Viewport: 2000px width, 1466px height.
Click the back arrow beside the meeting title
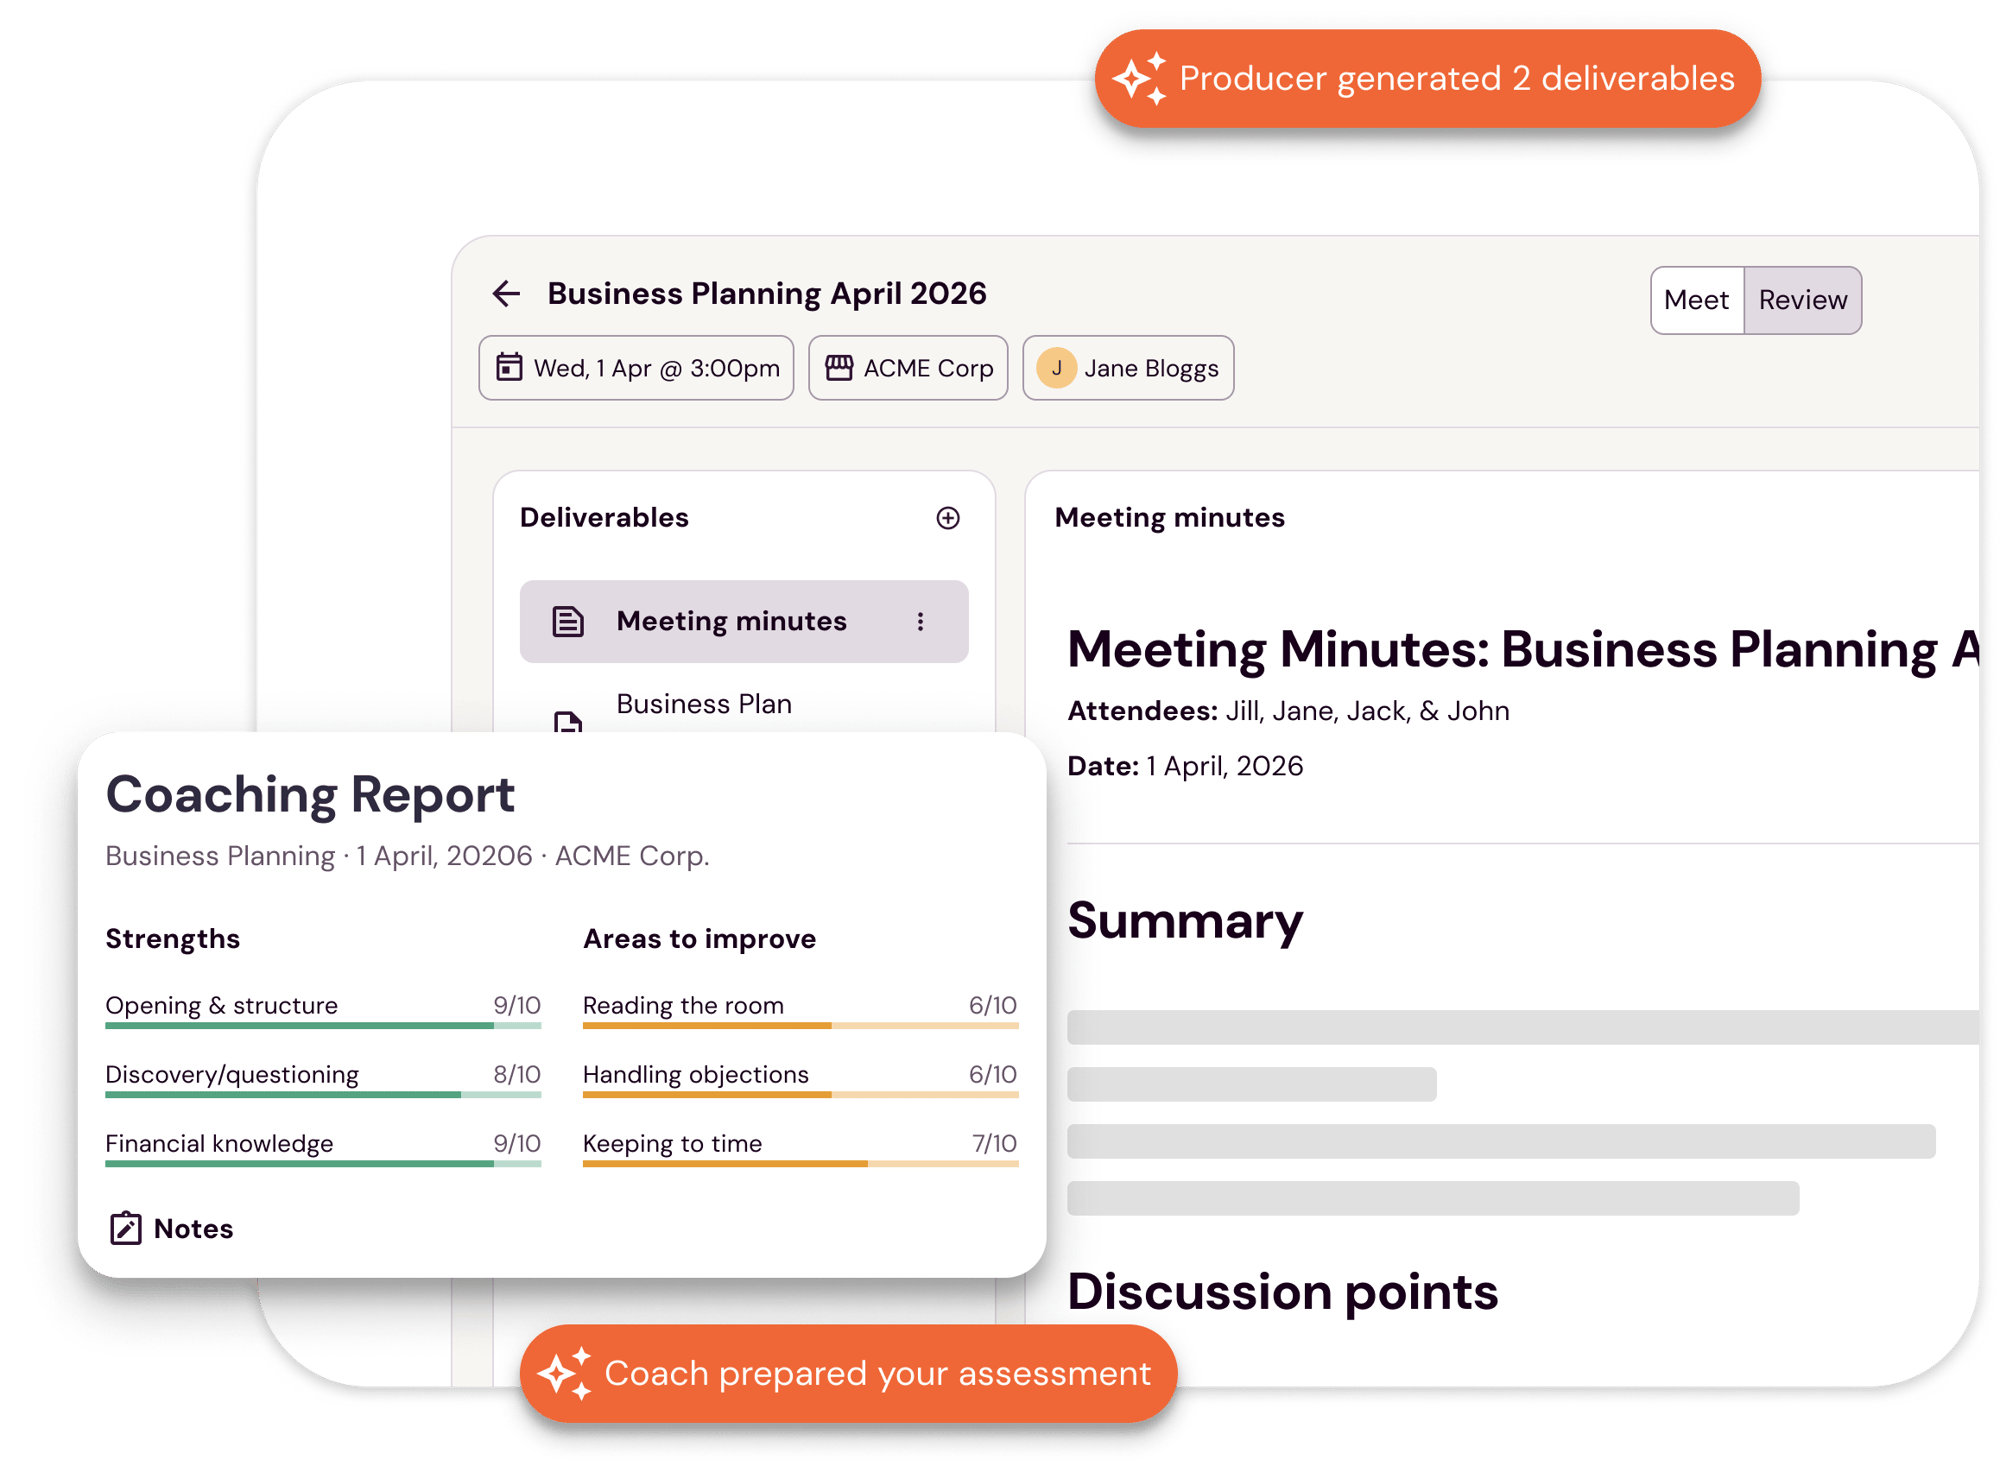coord(506,293)
